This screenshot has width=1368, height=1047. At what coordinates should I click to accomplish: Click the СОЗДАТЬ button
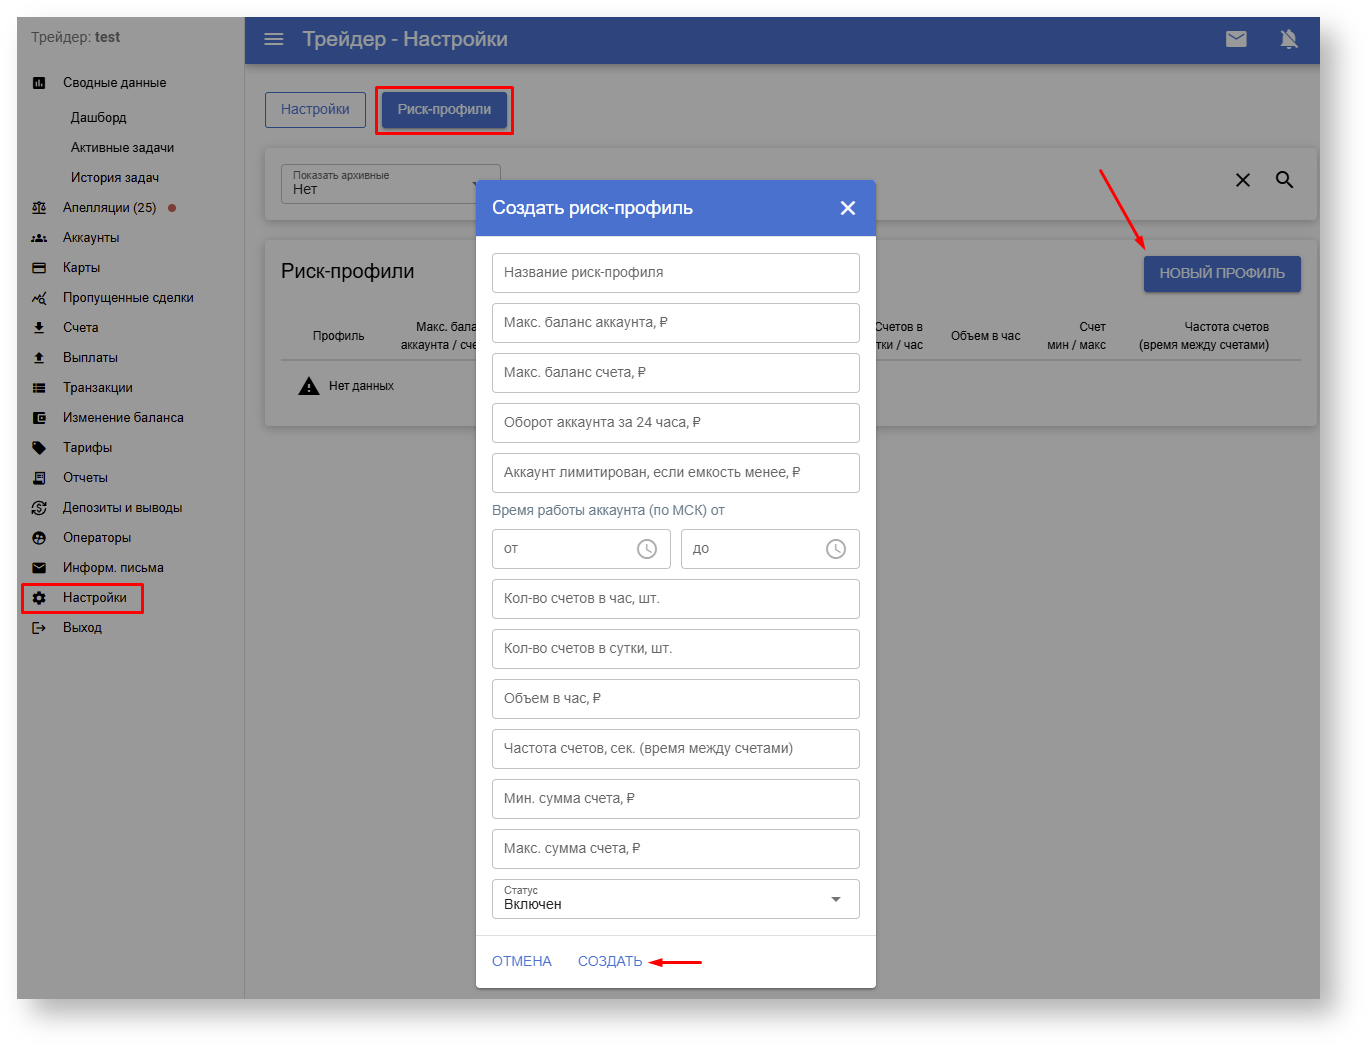click(x=610, y=961)
